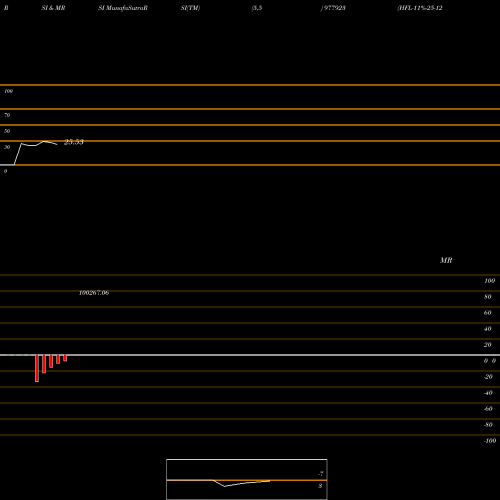
Task: Click the 'HFL-11%-25-12' header text
Action: tap(420, 8)
